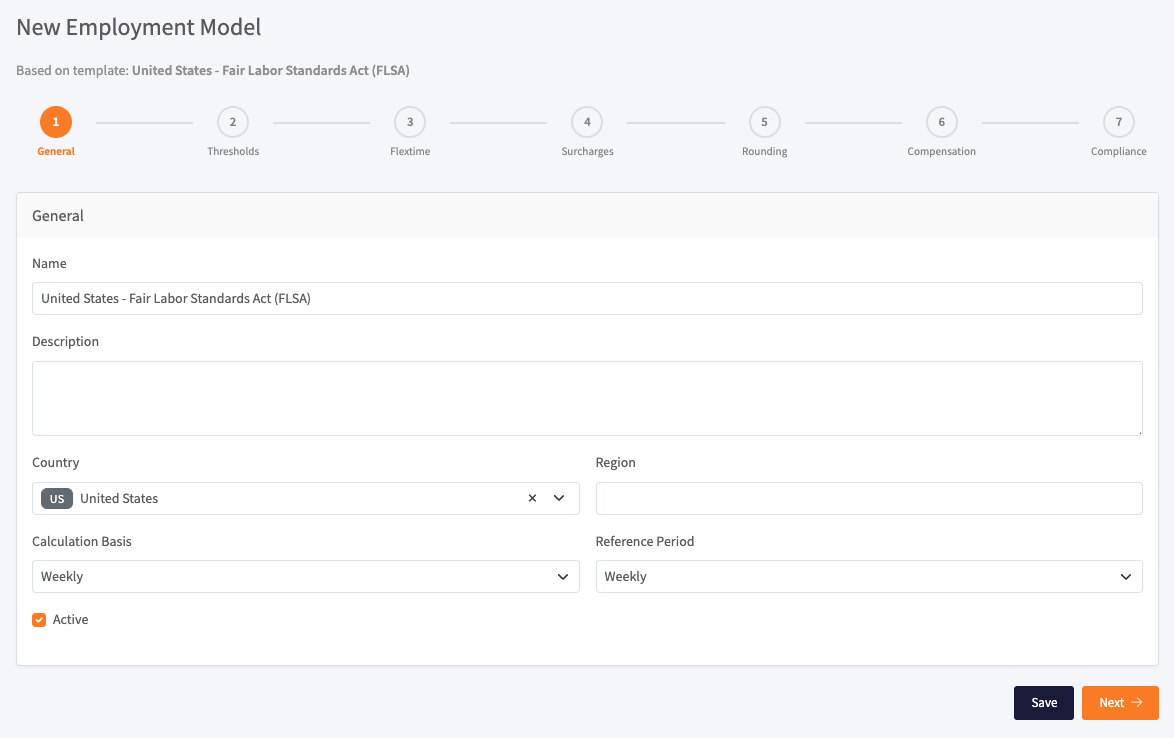Click the 'United States' country value
The height and width of the screenshot is (738, 1174).
119,498
